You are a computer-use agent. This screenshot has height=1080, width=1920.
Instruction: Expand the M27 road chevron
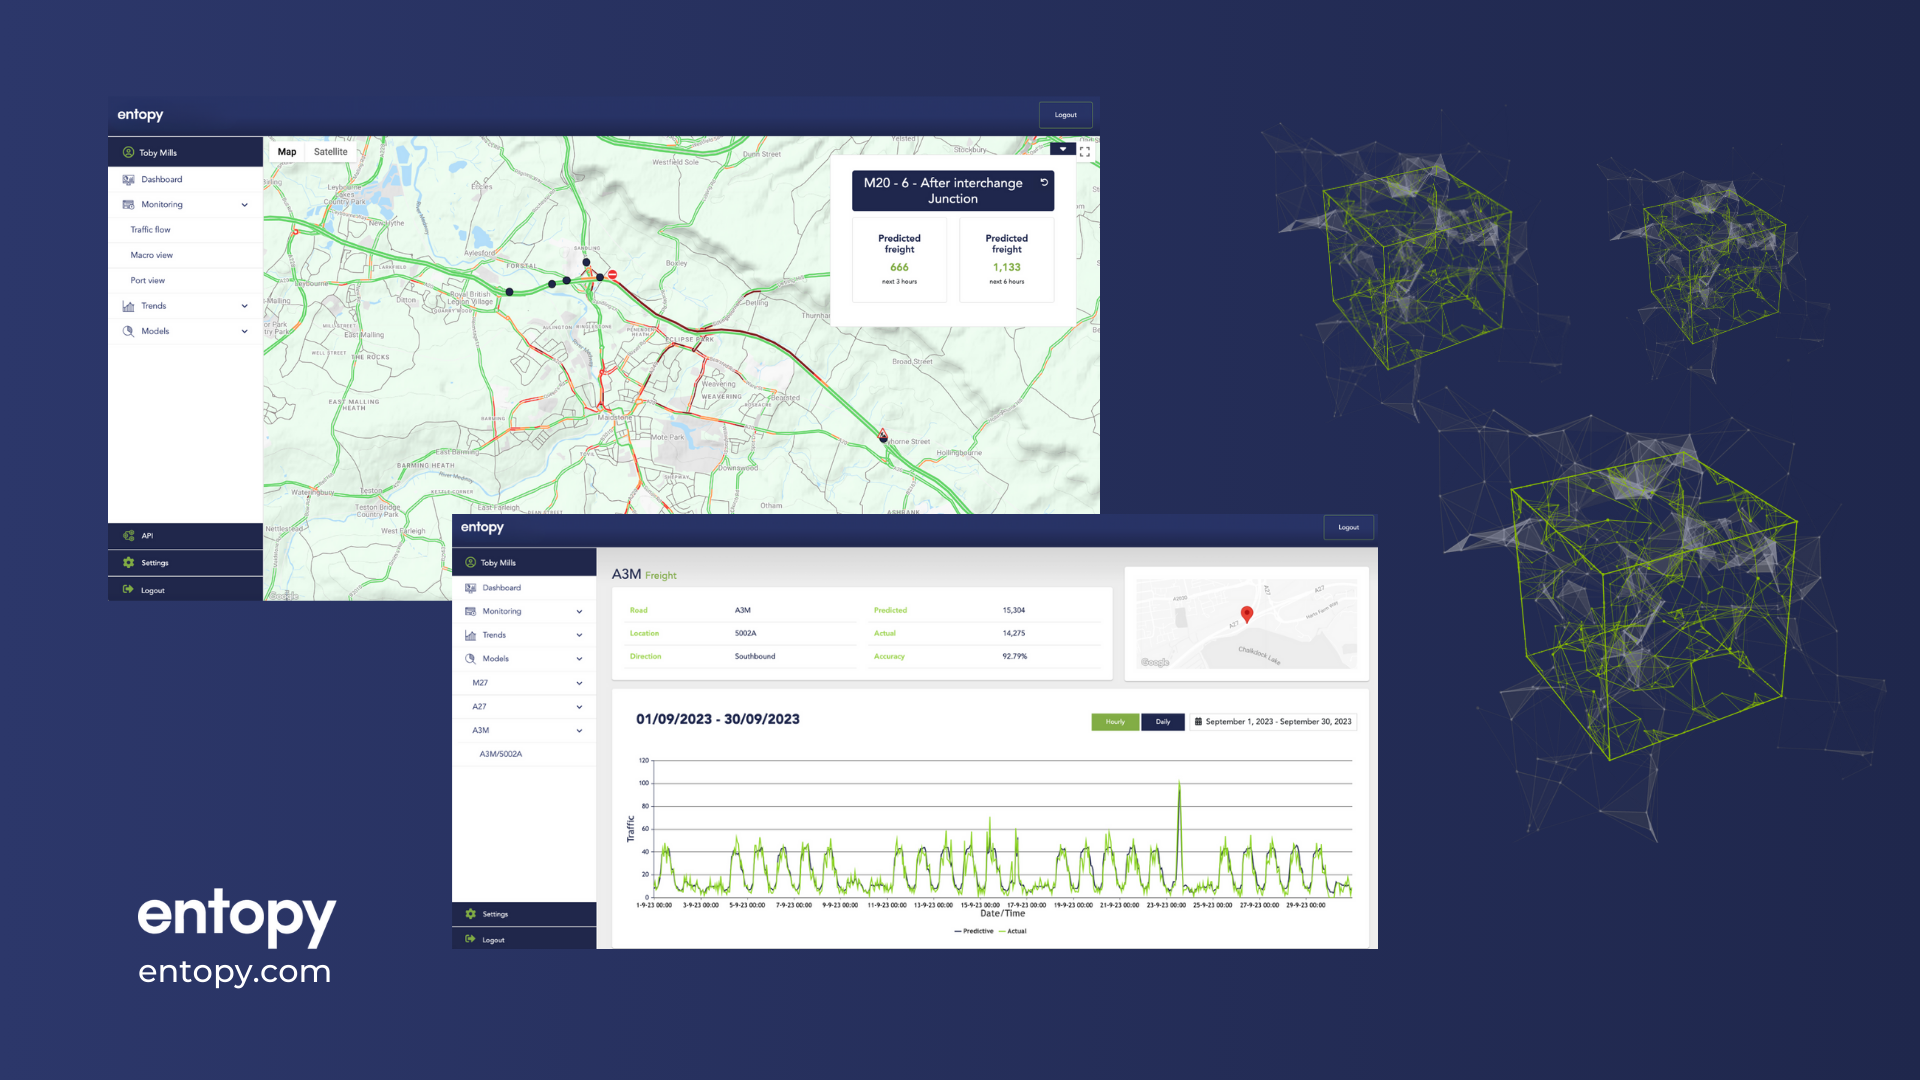click(x=579, y=683)
